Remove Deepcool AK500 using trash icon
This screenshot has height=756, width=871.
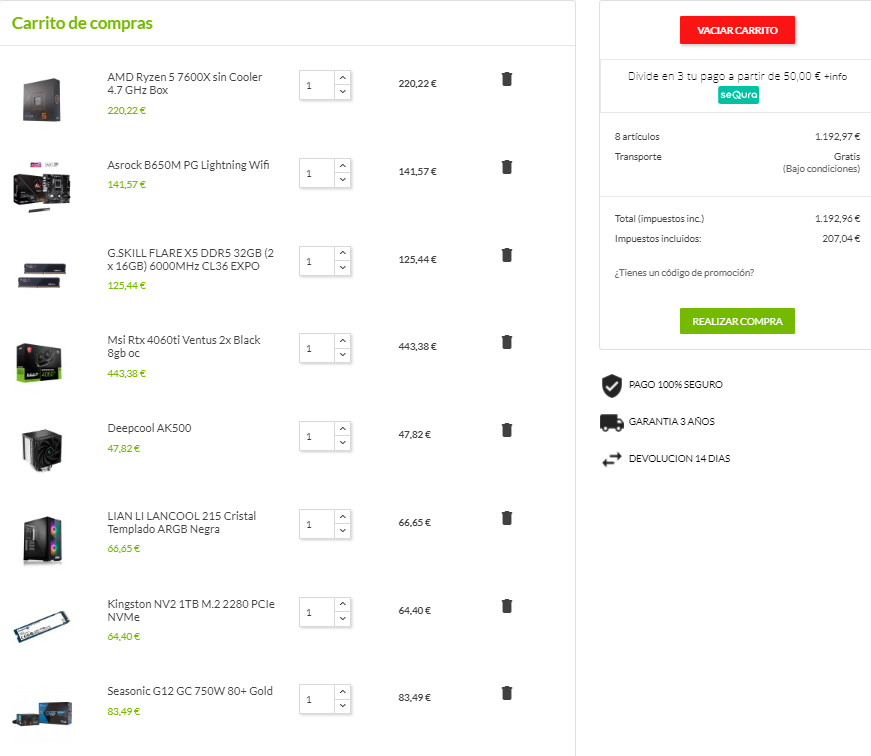pos(507,430)
